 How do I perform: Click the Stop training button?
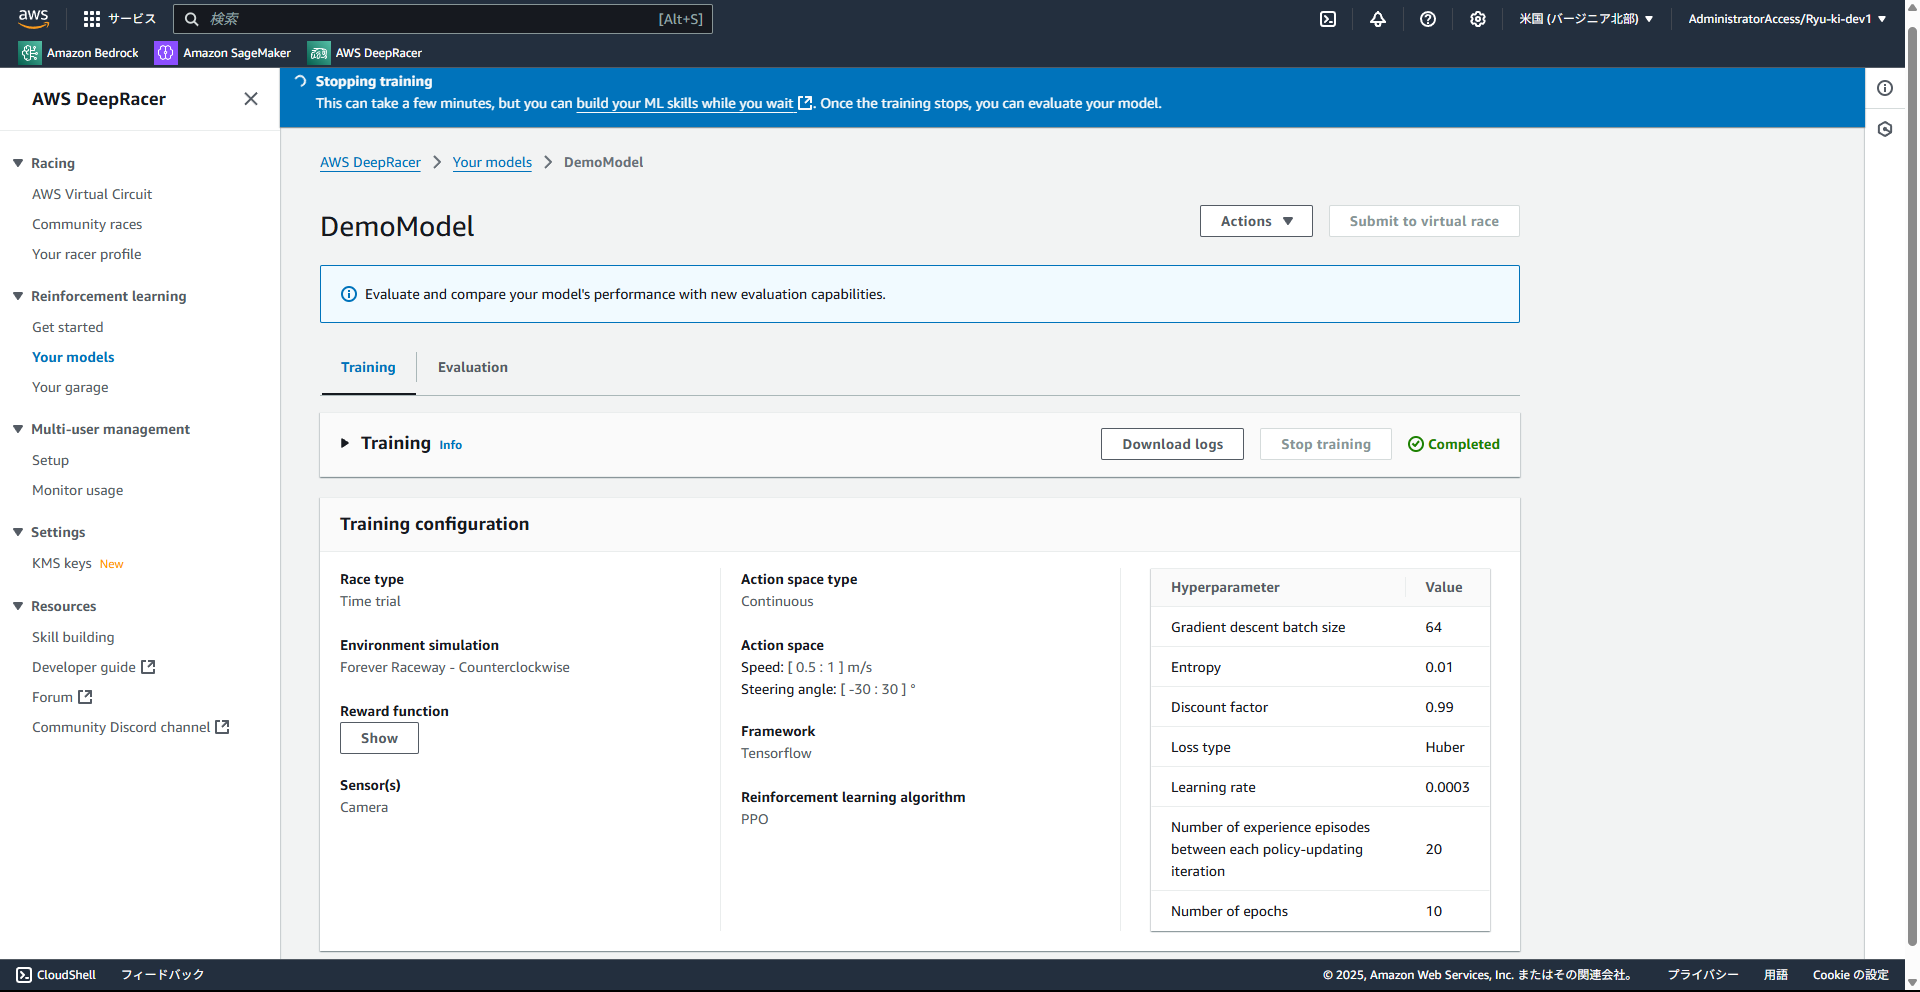1326,444
